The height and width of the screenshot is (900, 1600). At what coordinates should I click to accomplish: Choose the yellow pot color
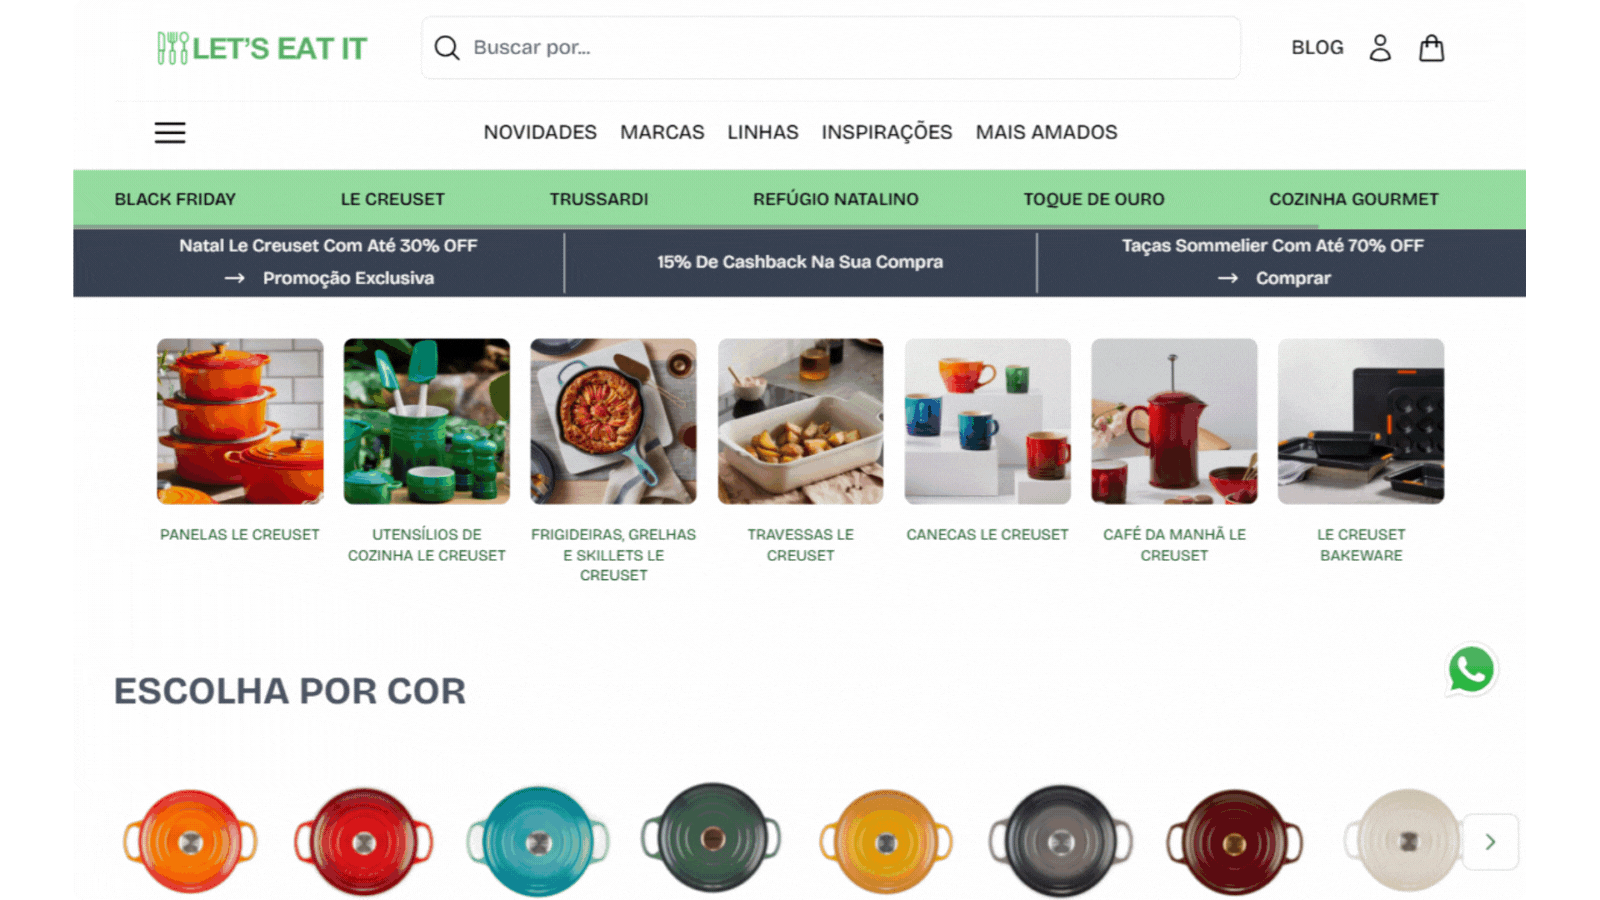[885, 841]
